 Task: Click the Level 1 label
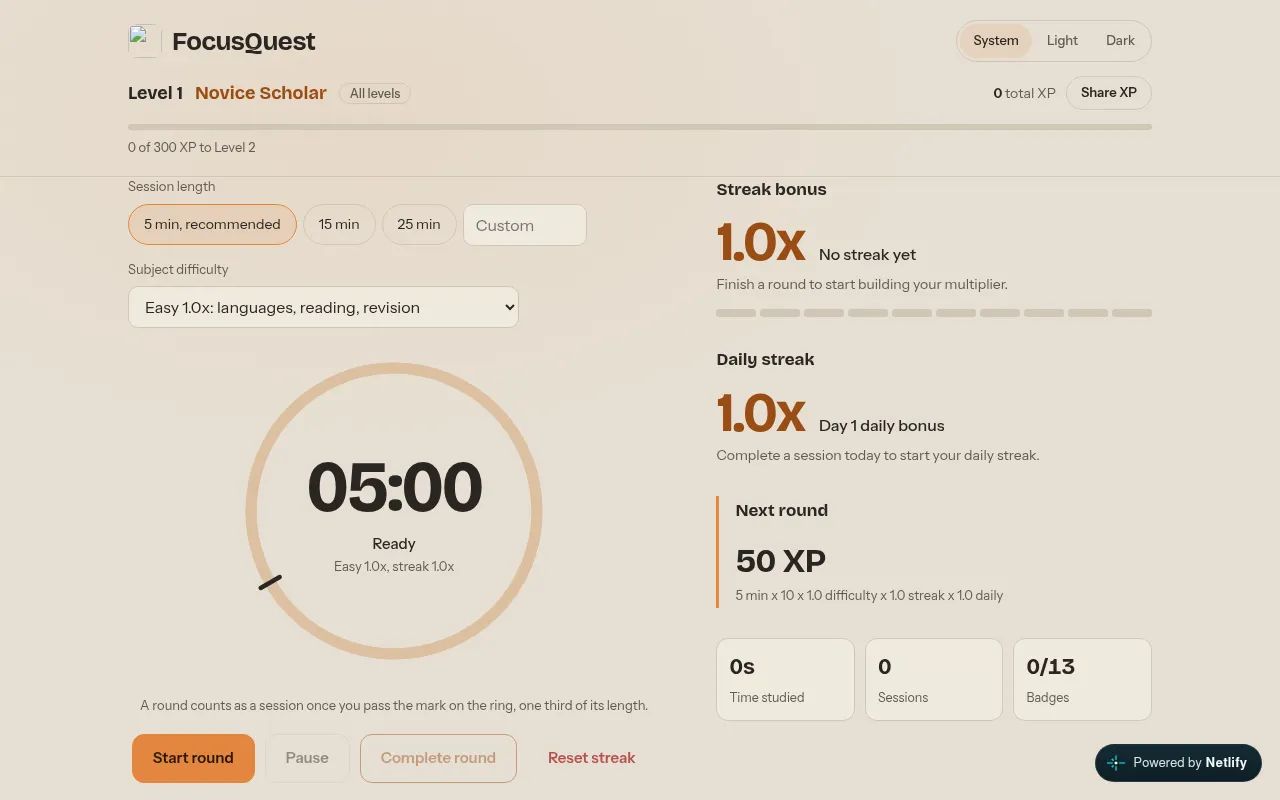155,93
